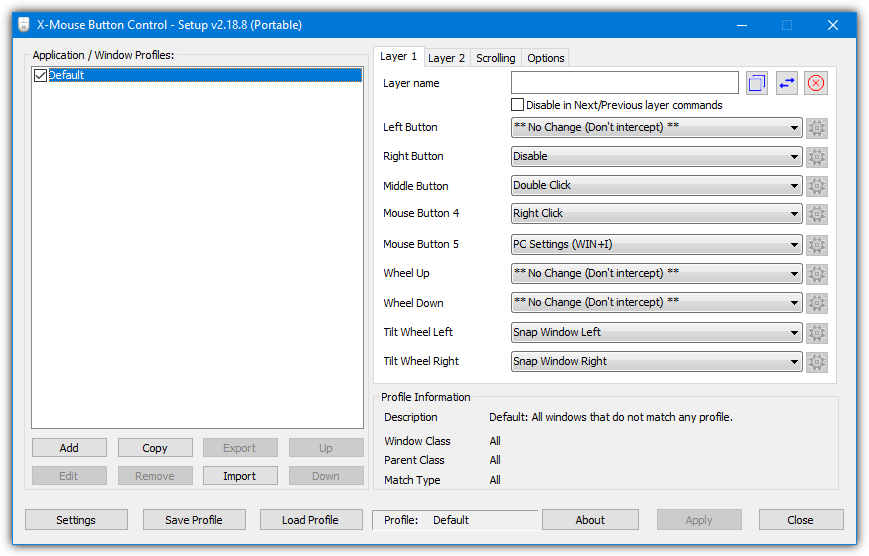Open the Mouse Button 5 dropdown

[656, 244]
